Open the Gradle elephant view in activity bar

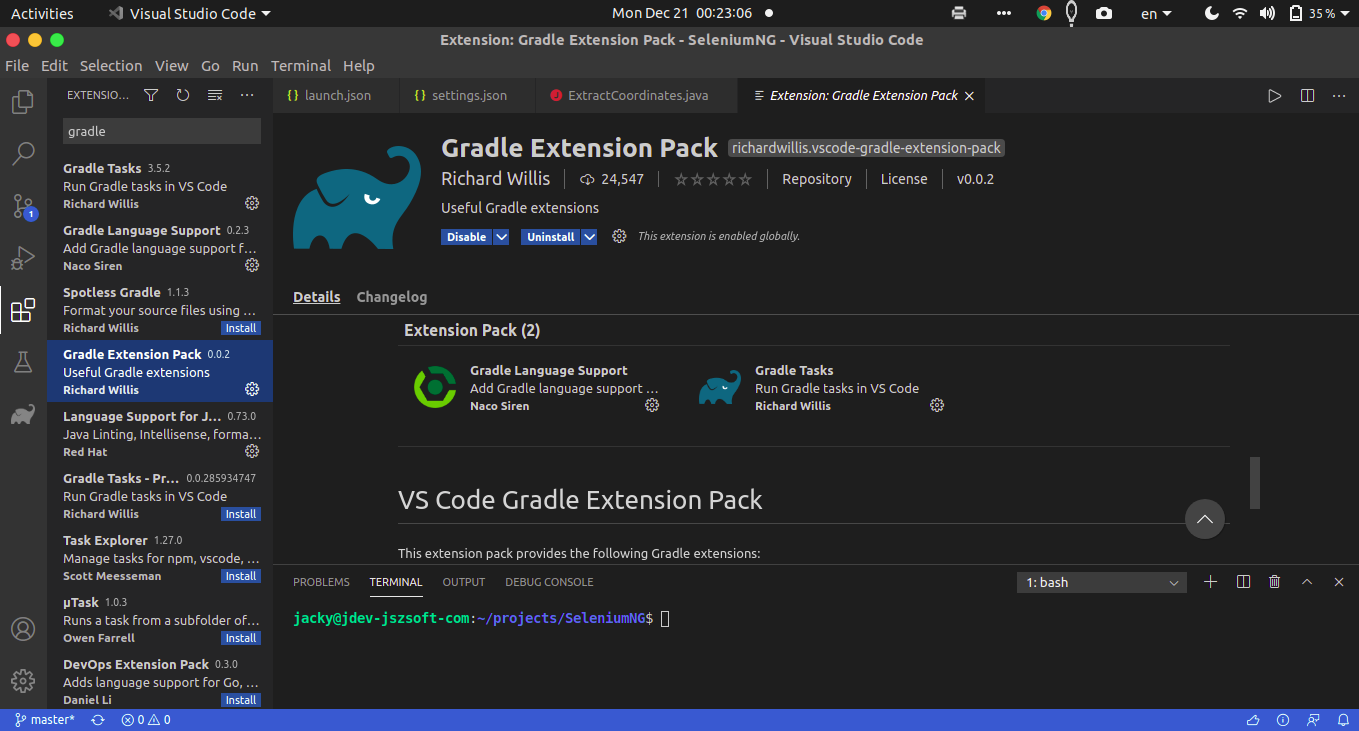[x=23, y=414]
